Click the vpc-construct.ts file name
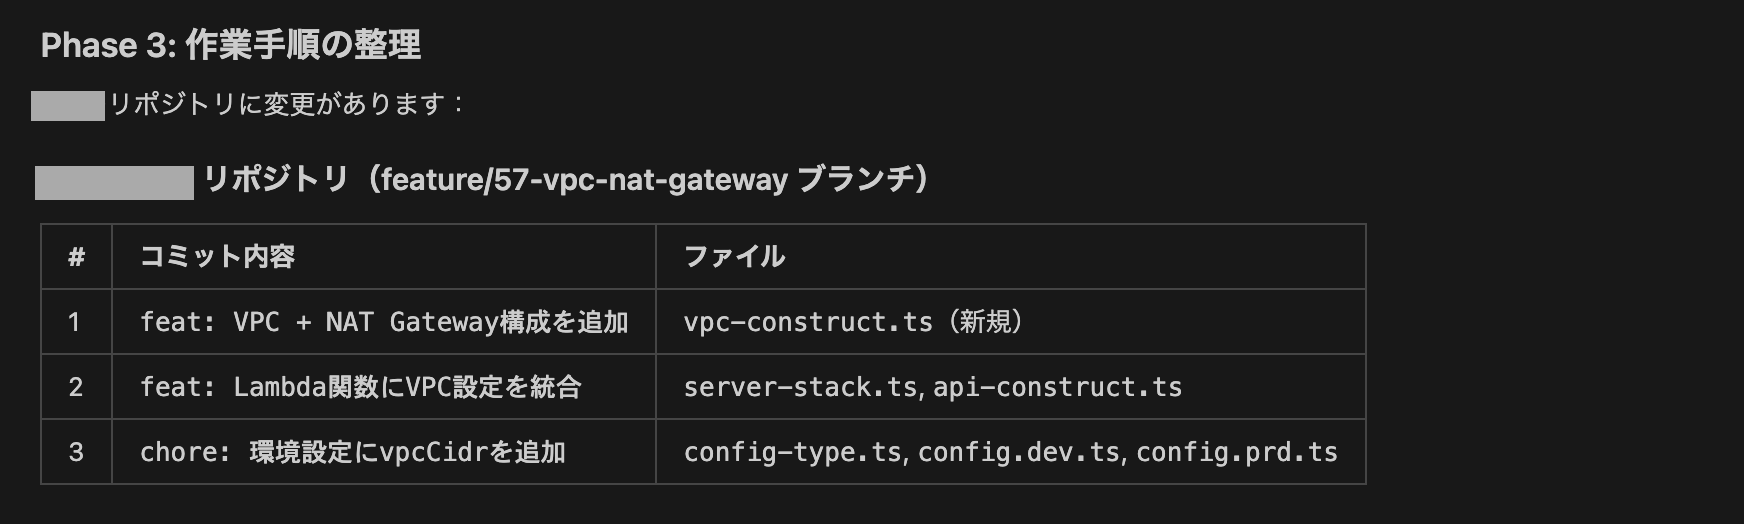 click(x=808, y=322)
